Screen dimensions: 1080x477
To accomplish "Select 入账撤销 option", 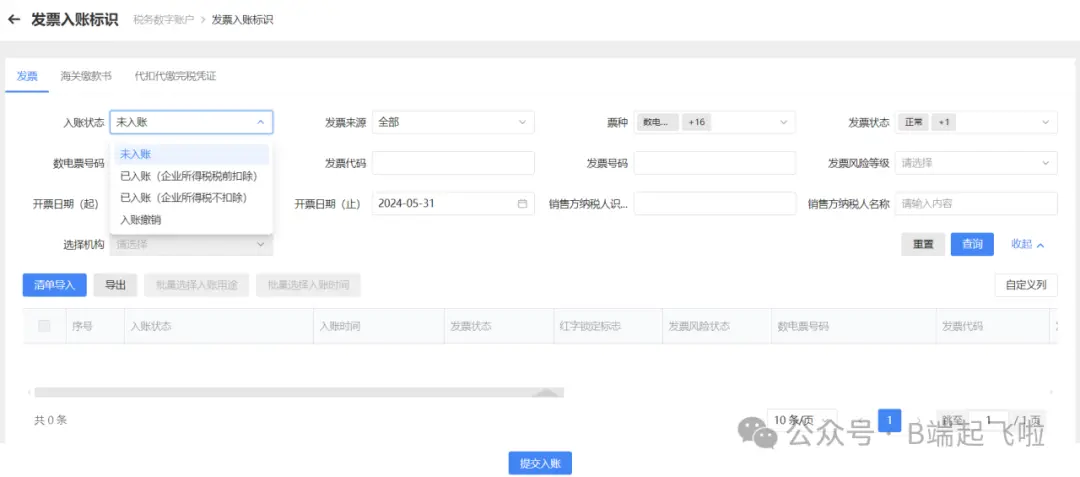I will click(x=141, y=220).
